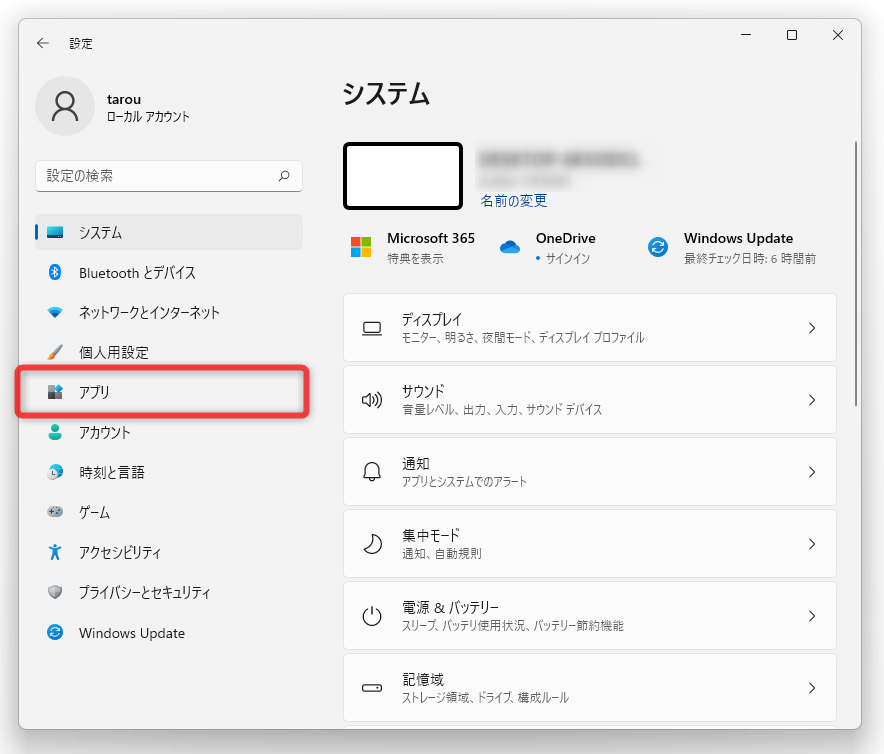
Task: Maximize the 設定 window
Action: pos(792,35)
